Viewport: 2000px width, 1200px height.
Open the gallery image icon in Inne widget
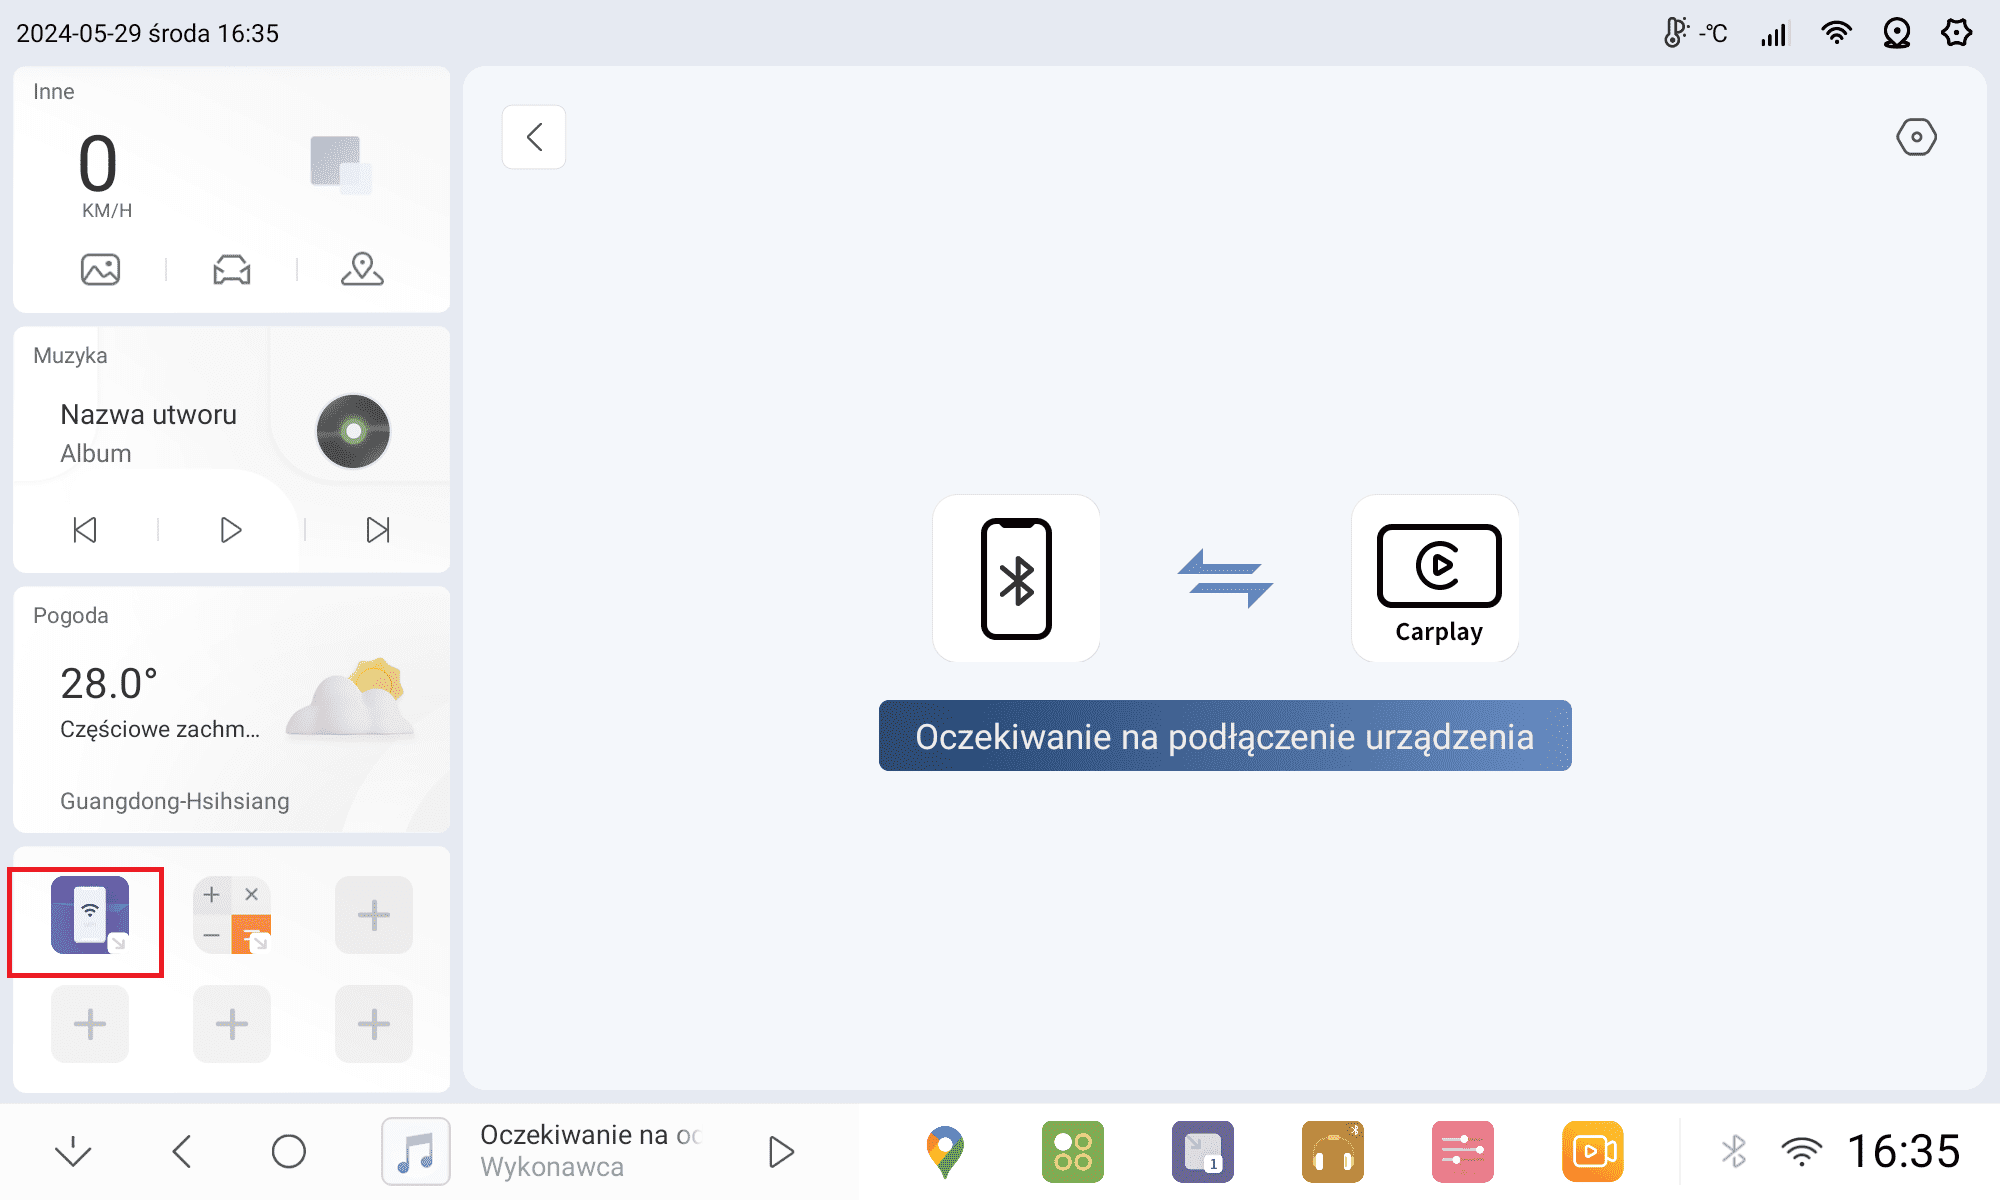100,269
